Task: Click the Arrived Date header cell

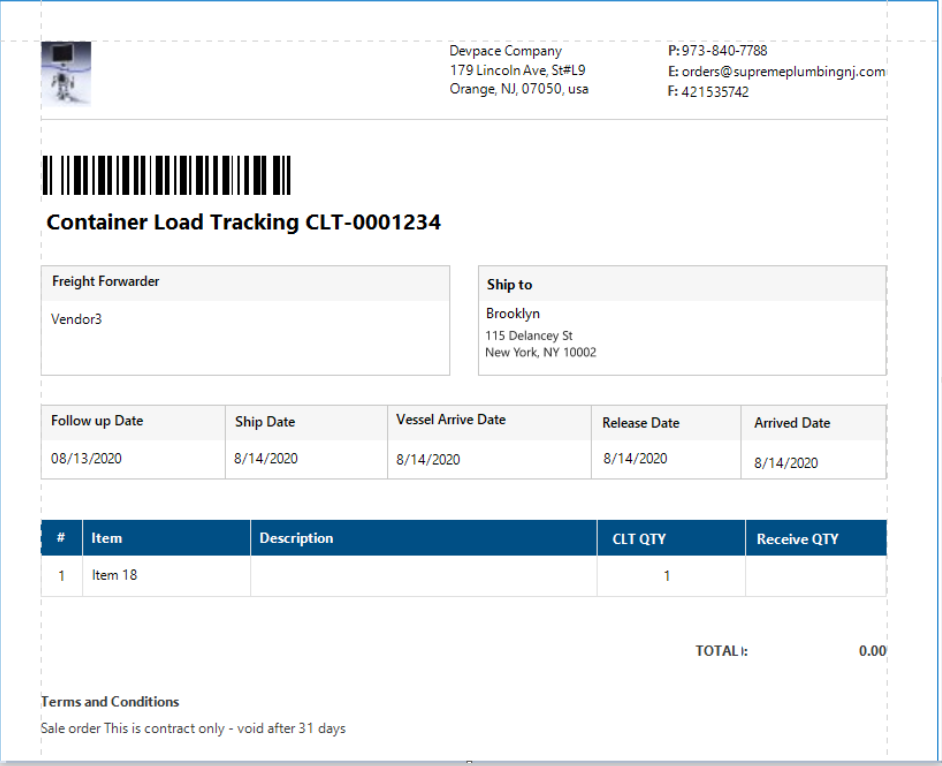Action: pos(792,423)
